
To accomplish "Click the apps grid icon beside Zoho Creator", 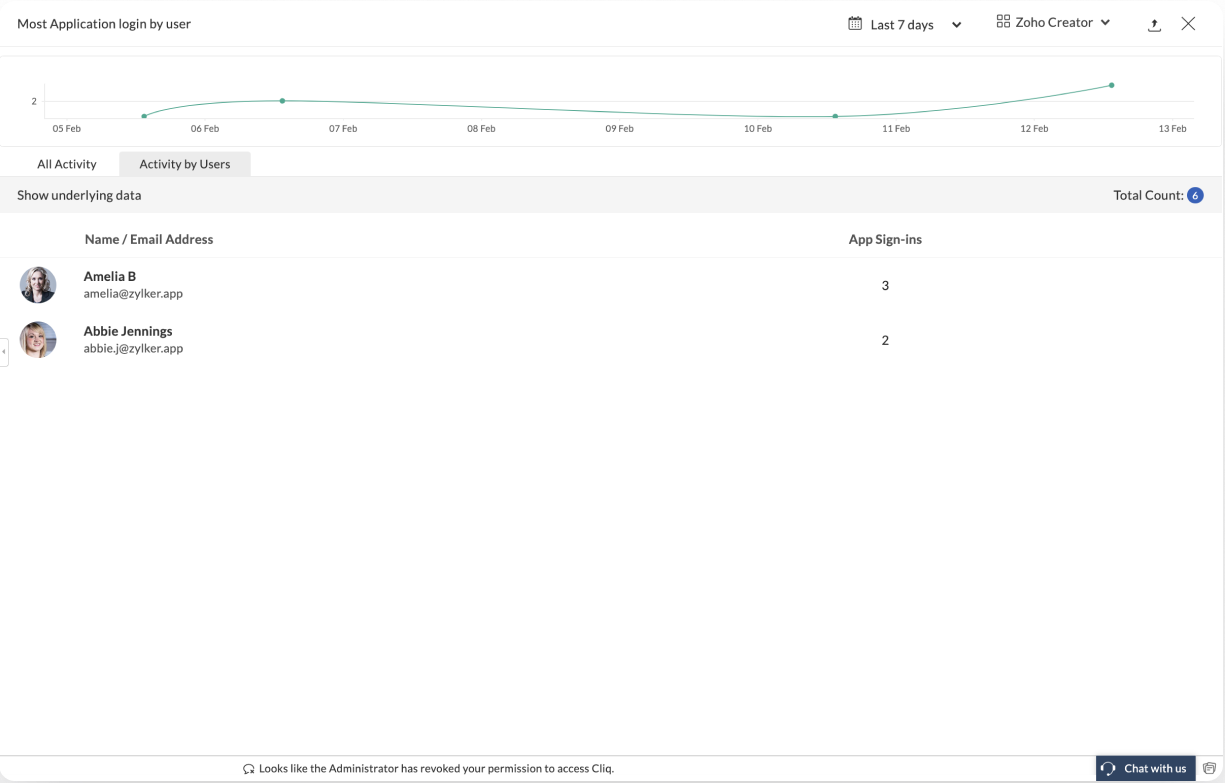I will click(1003, 21).
